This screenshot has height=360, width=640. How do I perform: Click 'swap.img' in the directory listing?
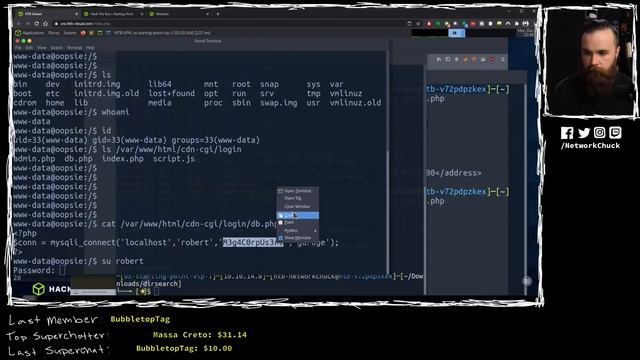pyautogui.click(x=278, y=103)
